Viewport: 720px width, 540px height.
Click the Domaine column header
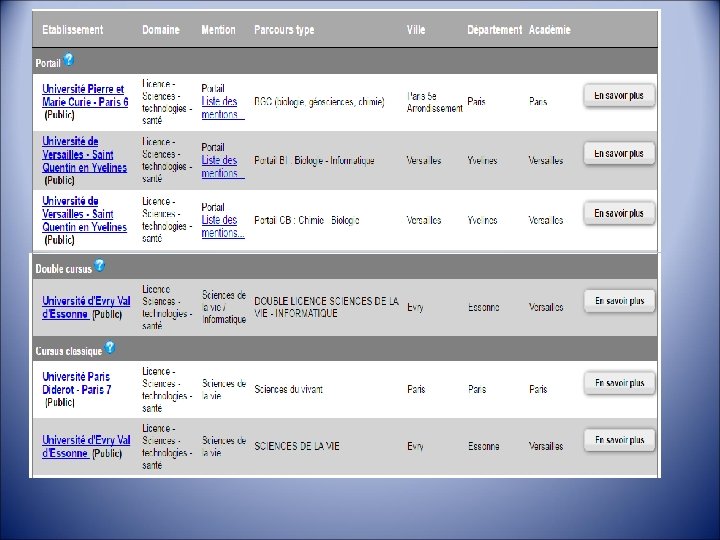(x=161, y=30)
